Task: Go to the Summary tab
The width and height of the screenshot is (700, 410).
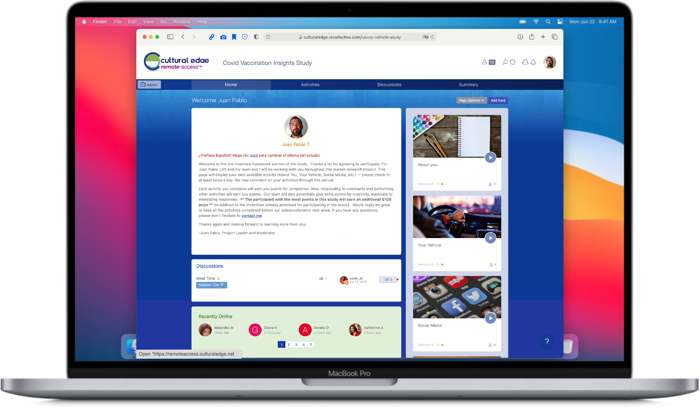Action: pos(468,85)
